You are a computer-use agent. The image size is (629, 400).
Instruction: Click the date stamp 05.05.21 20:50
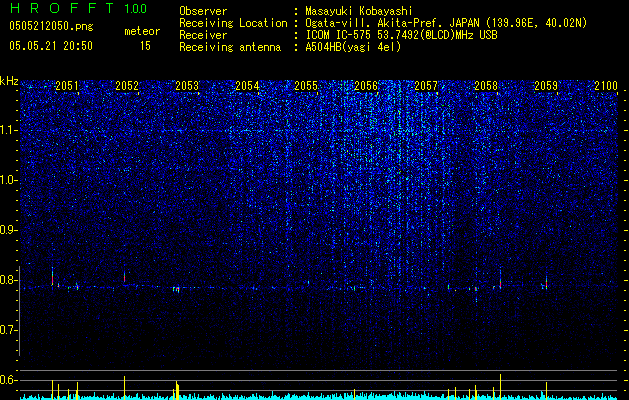click(51, 46)
